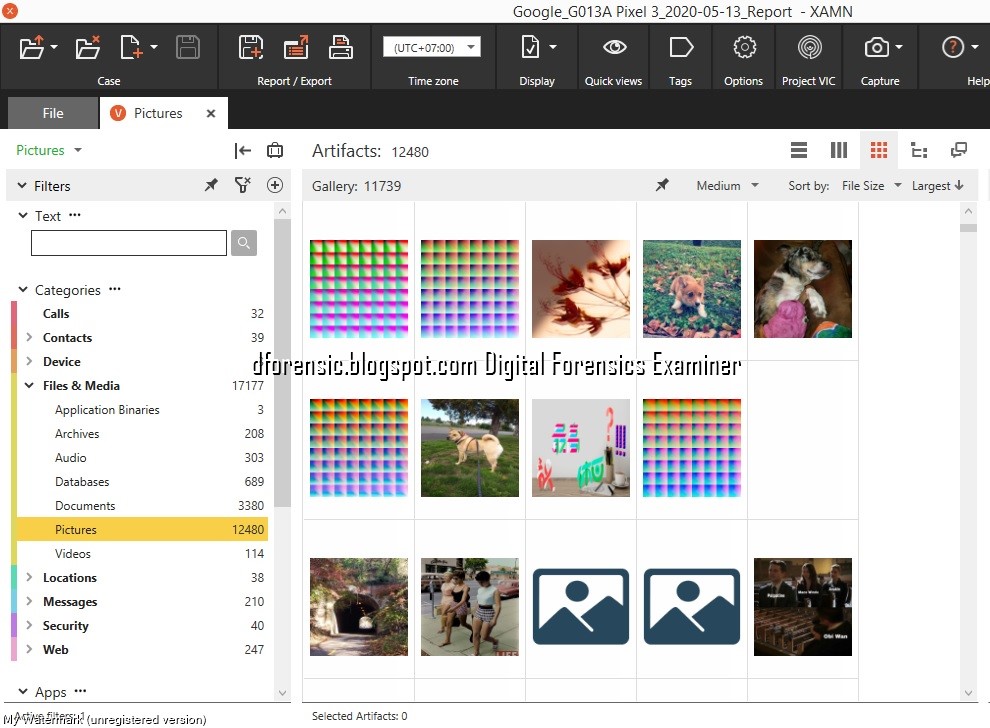Select the Documents category
Image resolution: width=990 pixels, height=728 pixels.
tap(85, 505)
